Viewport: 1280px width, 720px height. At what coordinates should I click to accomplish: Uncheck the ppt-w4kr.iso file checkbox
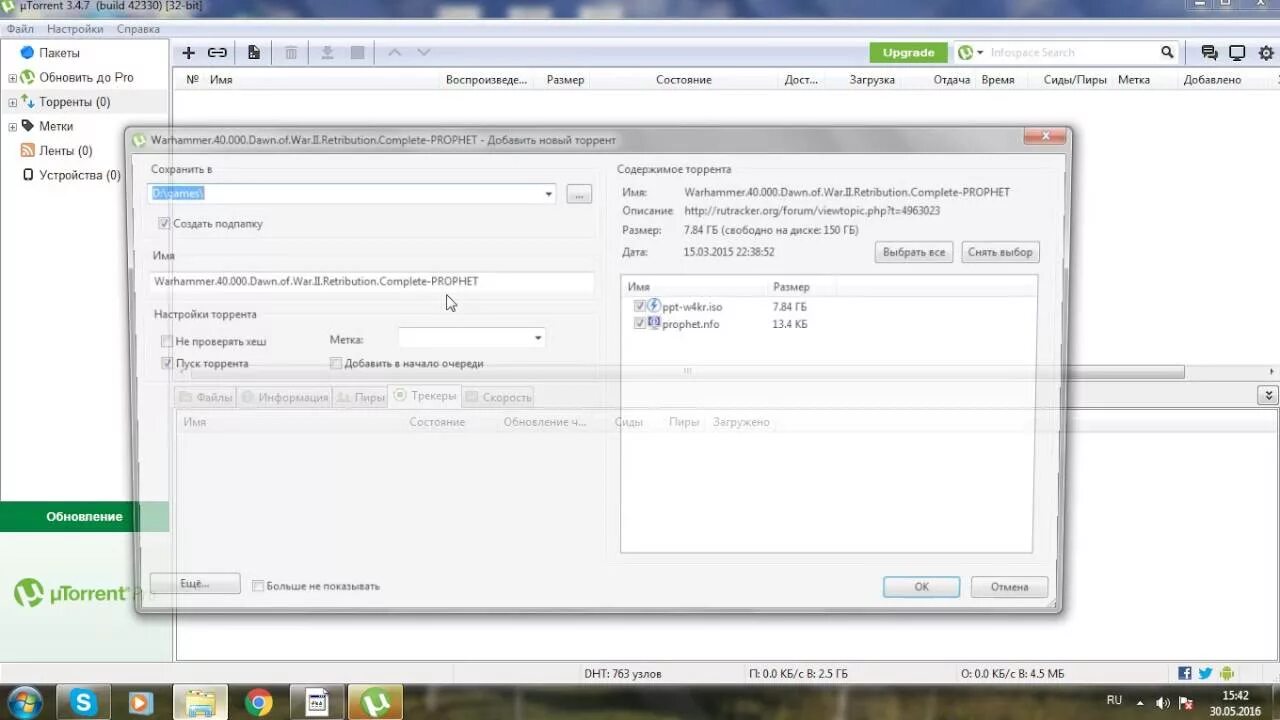click(640, 307)
